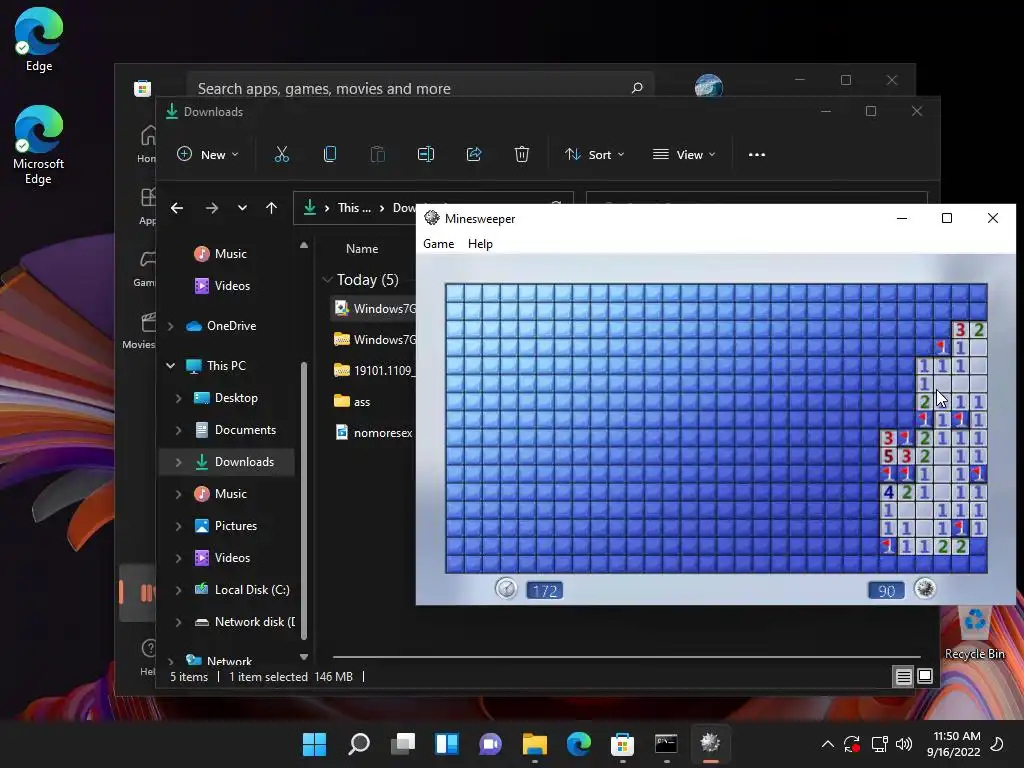Open recent locations chevron dropdown

(x=242, y=208)
